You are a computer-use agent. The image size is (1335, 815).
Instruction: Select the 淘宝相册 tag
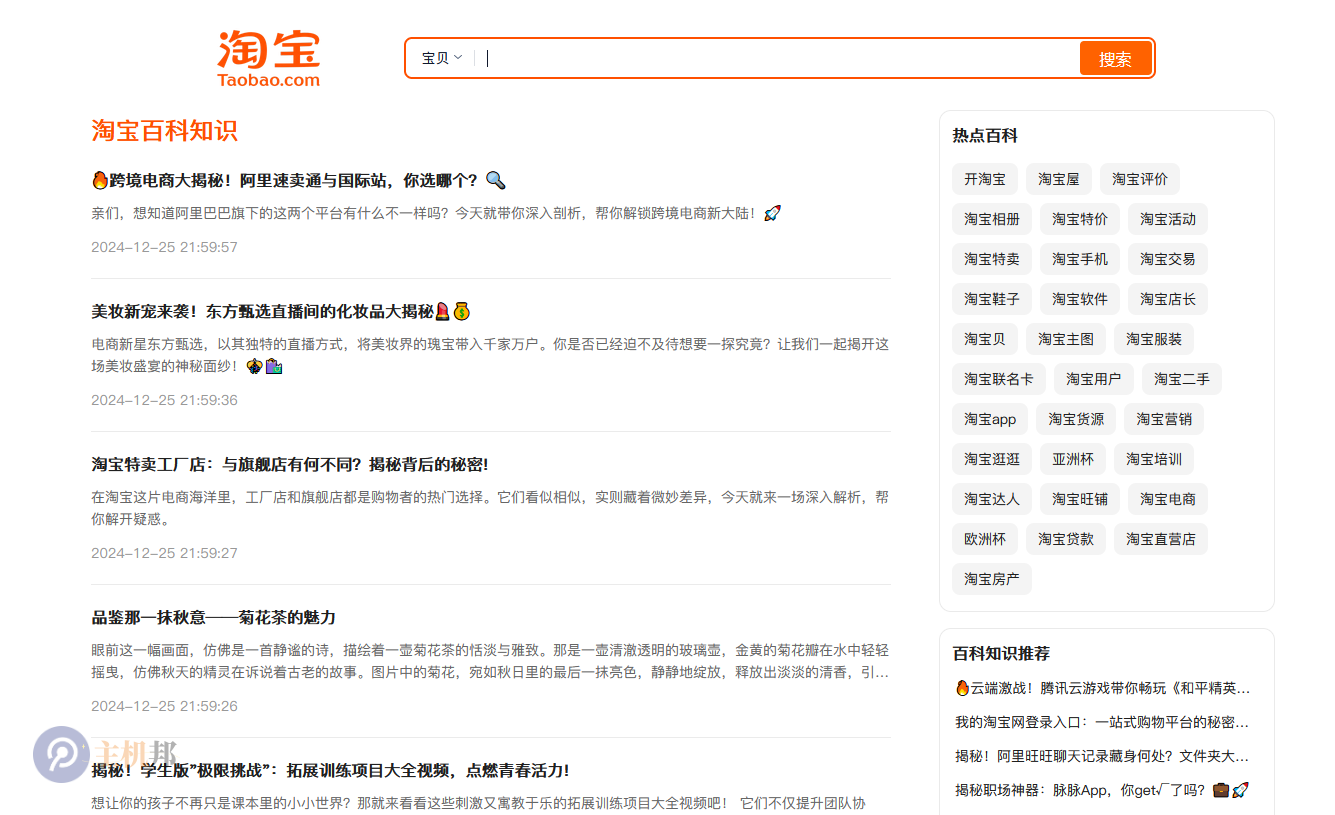pyautogui.click(x=992, y=219)
